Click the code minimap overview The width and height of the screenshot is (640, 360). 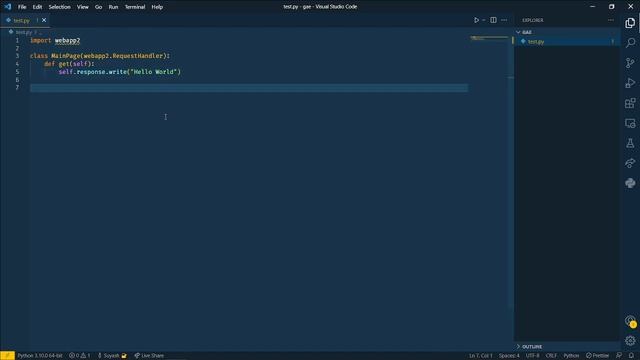pyautogui.click(x=489, y=38)
